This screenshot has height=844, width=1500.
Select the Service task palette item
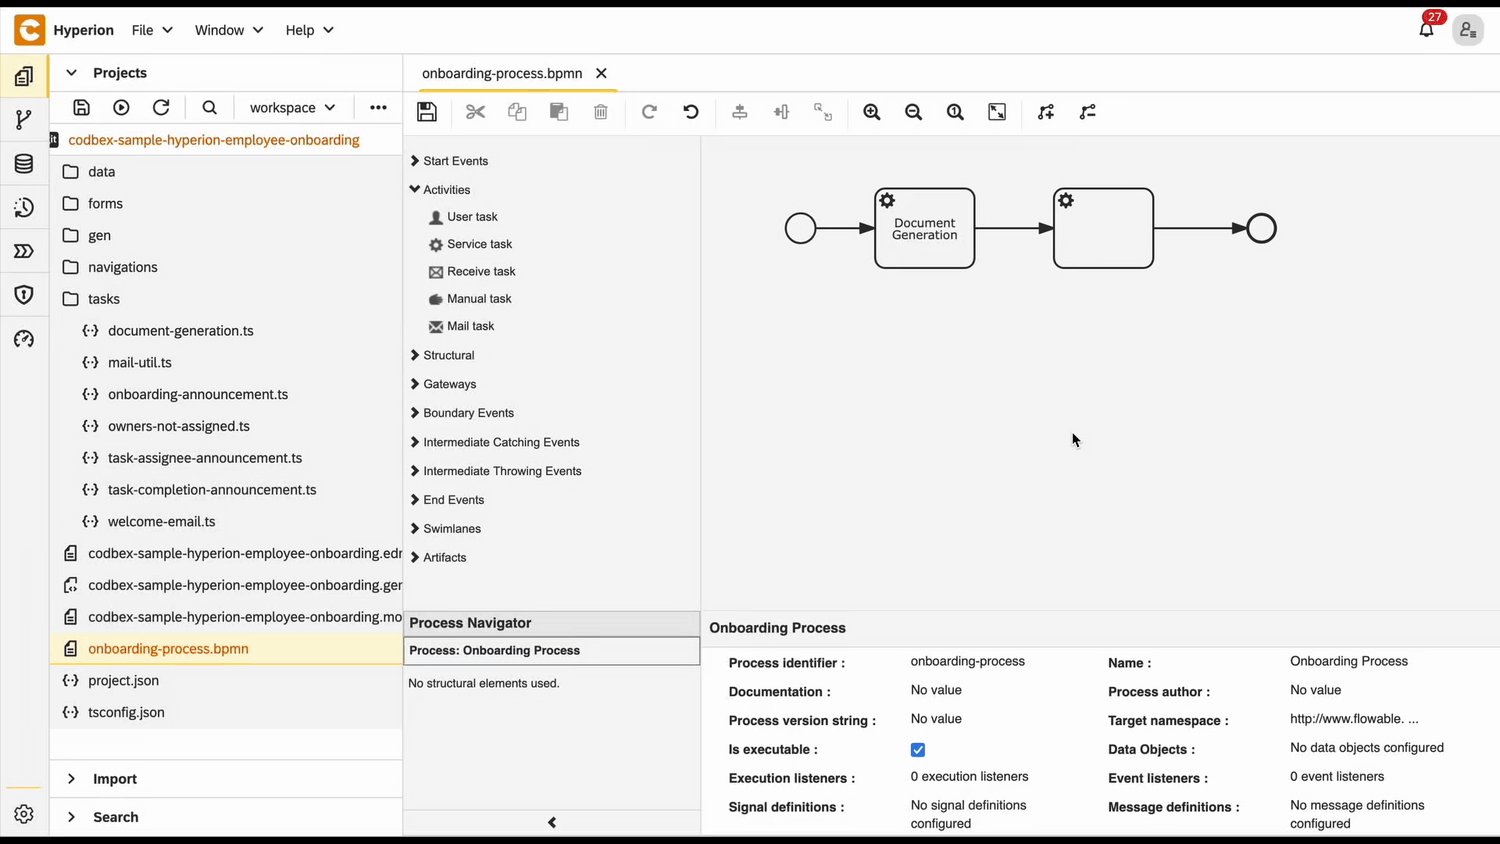(479, 244)
